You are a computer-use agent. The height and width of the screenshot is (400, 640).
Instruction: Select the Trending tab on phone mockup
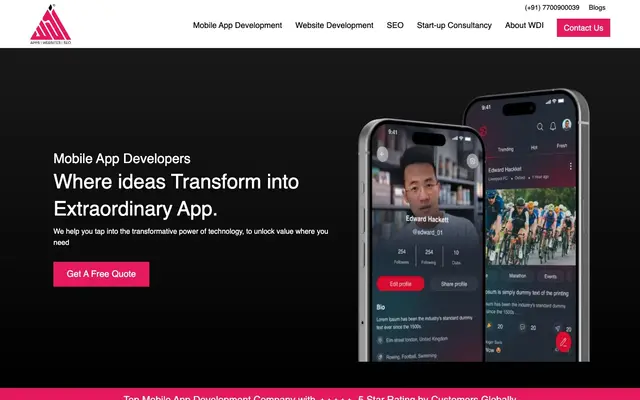(505, 149)
